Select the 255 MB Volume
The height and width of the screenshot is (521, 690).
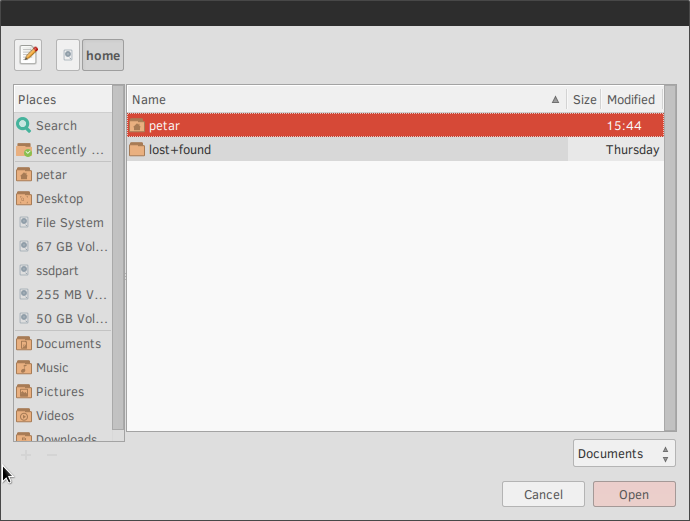[x=71, y=295]
